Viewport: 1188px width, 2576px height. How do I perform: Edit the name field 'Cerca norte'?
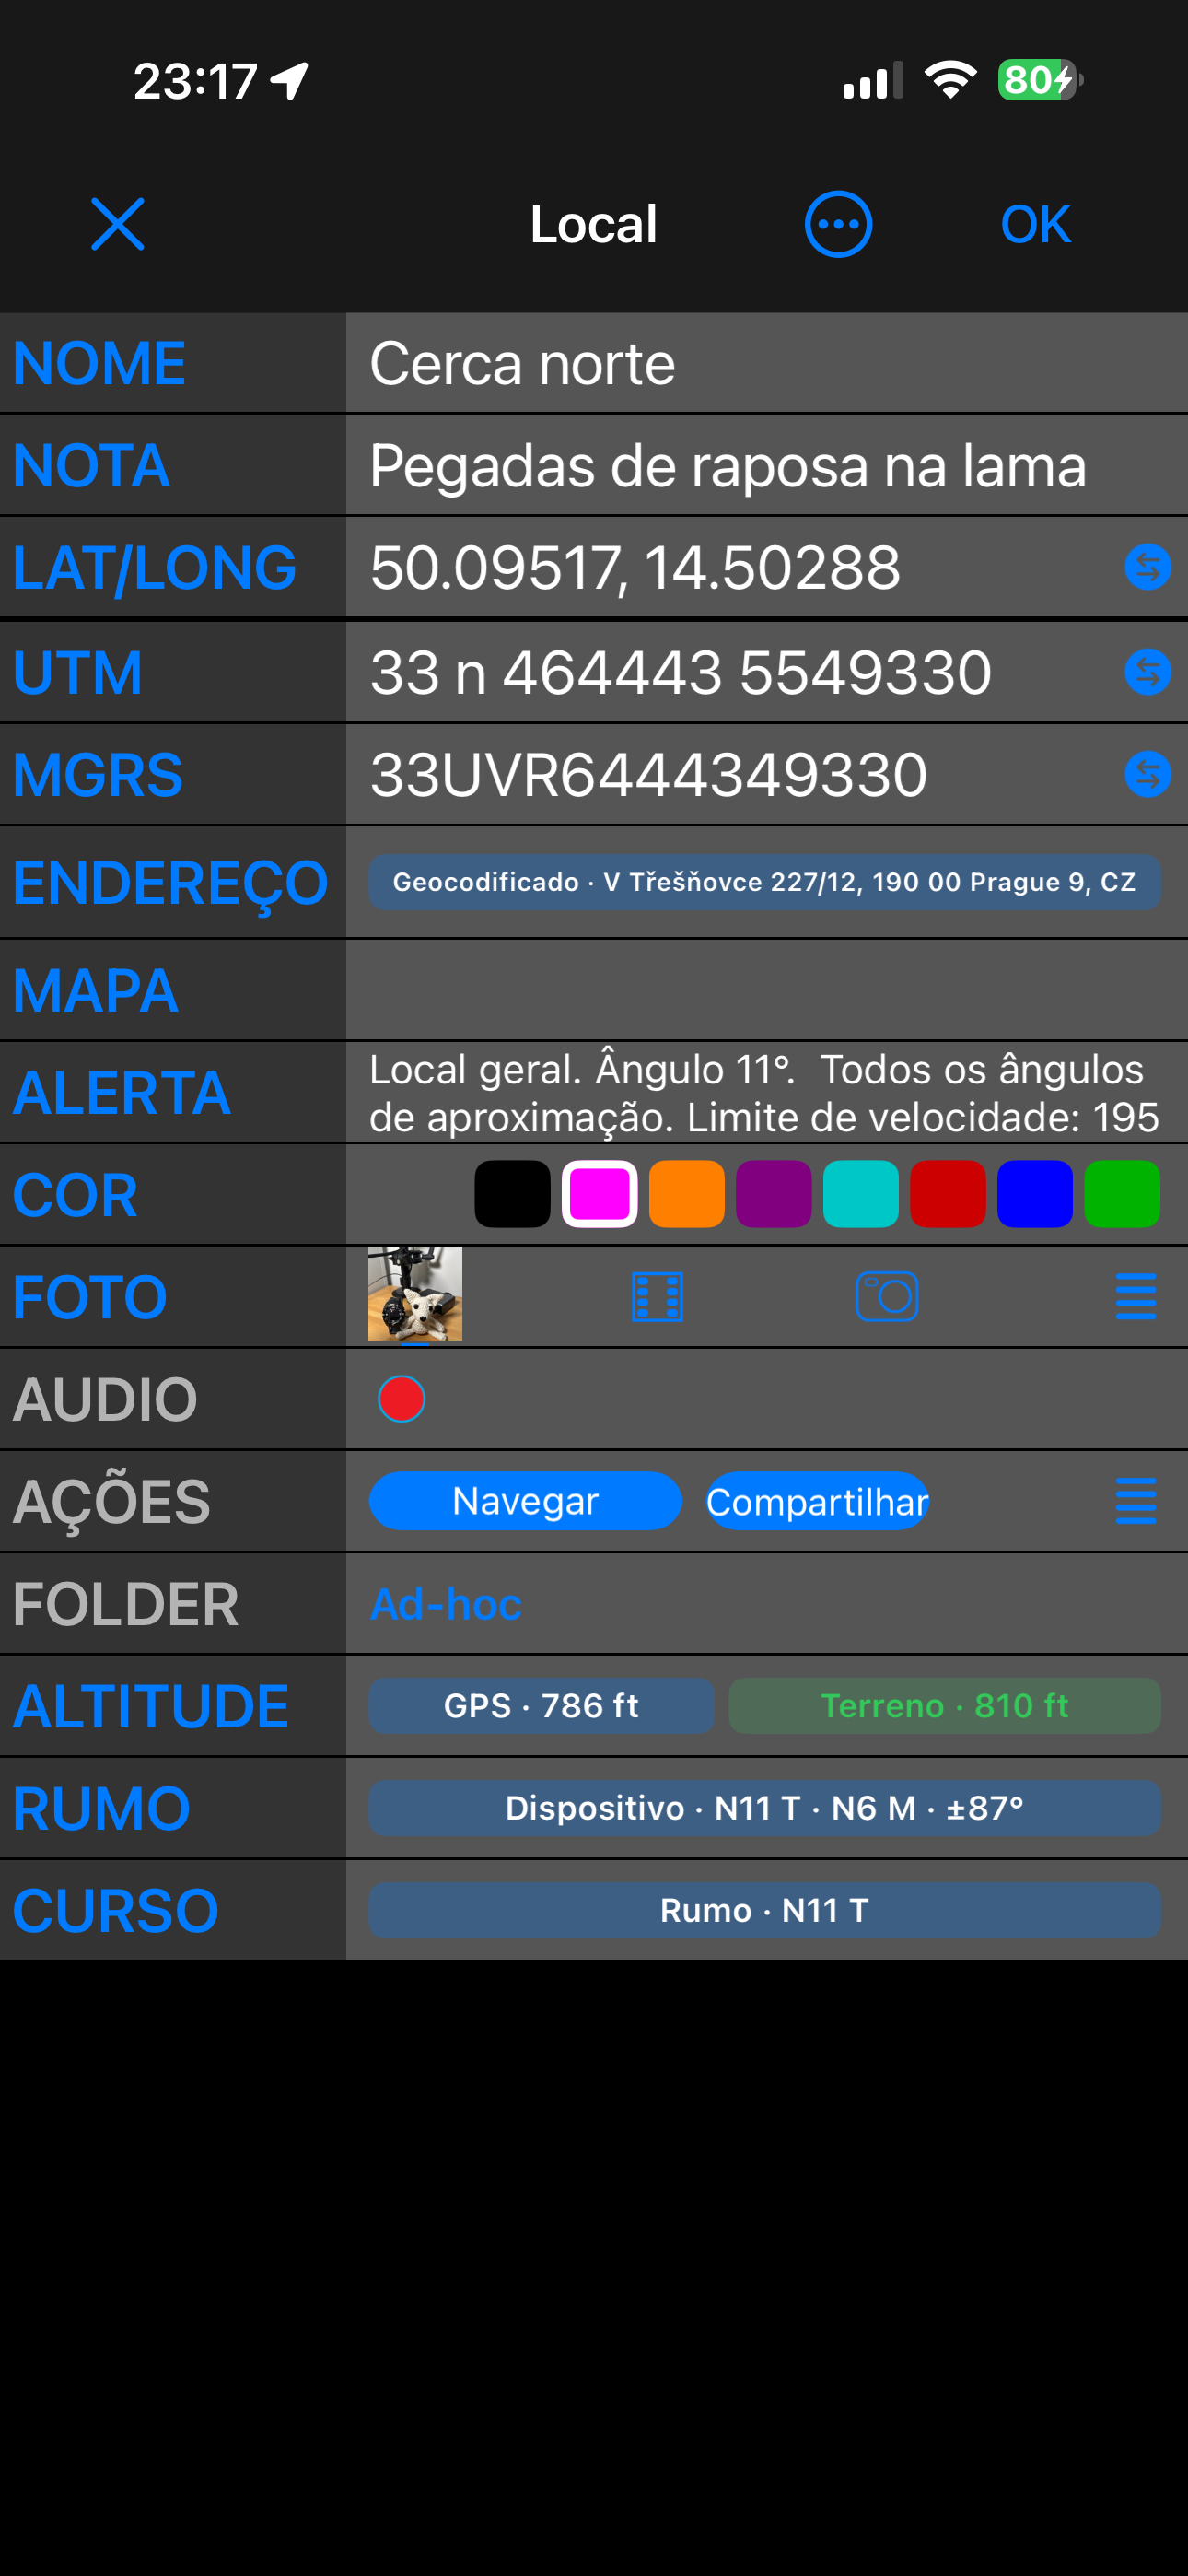[x=766, y=363]
